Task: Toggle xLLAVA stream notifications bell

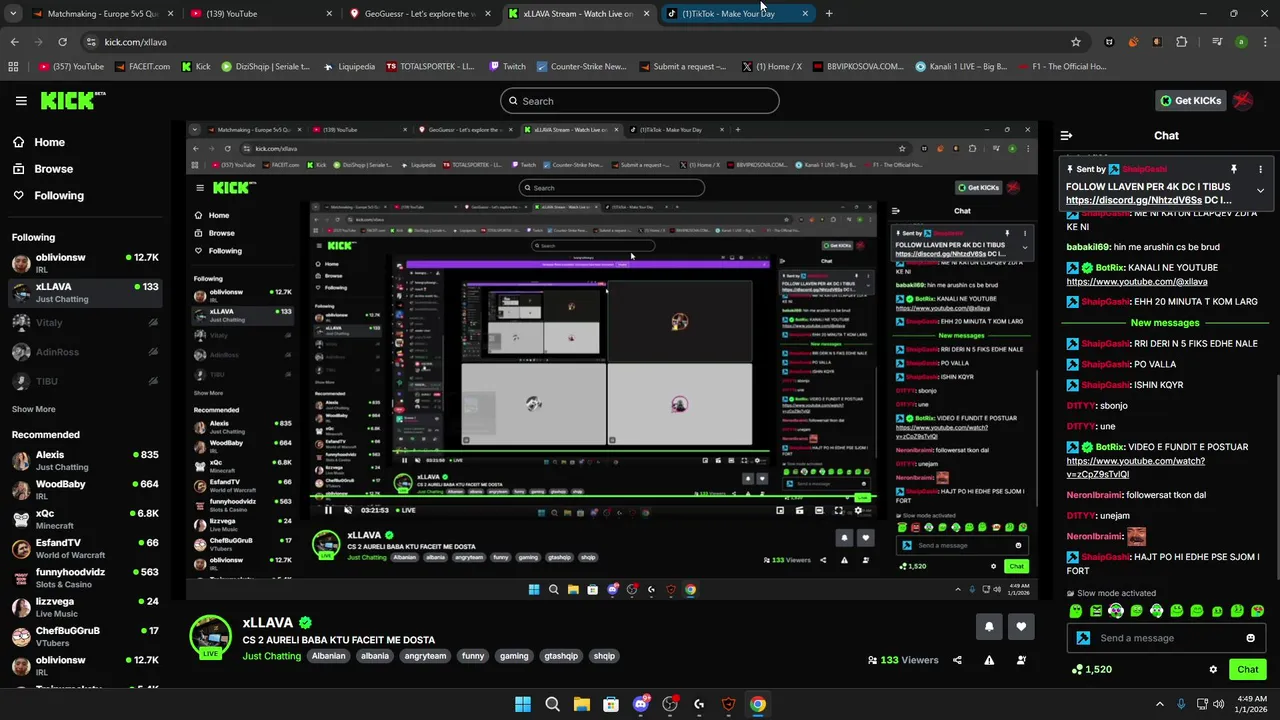Action: pyautogui.click(x=989, y=626)
